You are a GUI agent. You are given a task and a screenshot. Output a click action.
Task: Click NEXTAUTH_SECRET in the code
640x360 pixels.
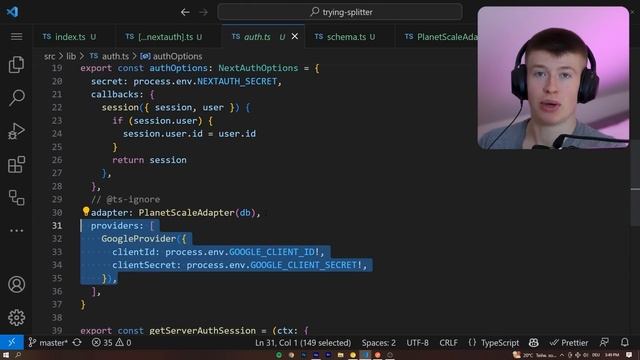click(237, 81)
